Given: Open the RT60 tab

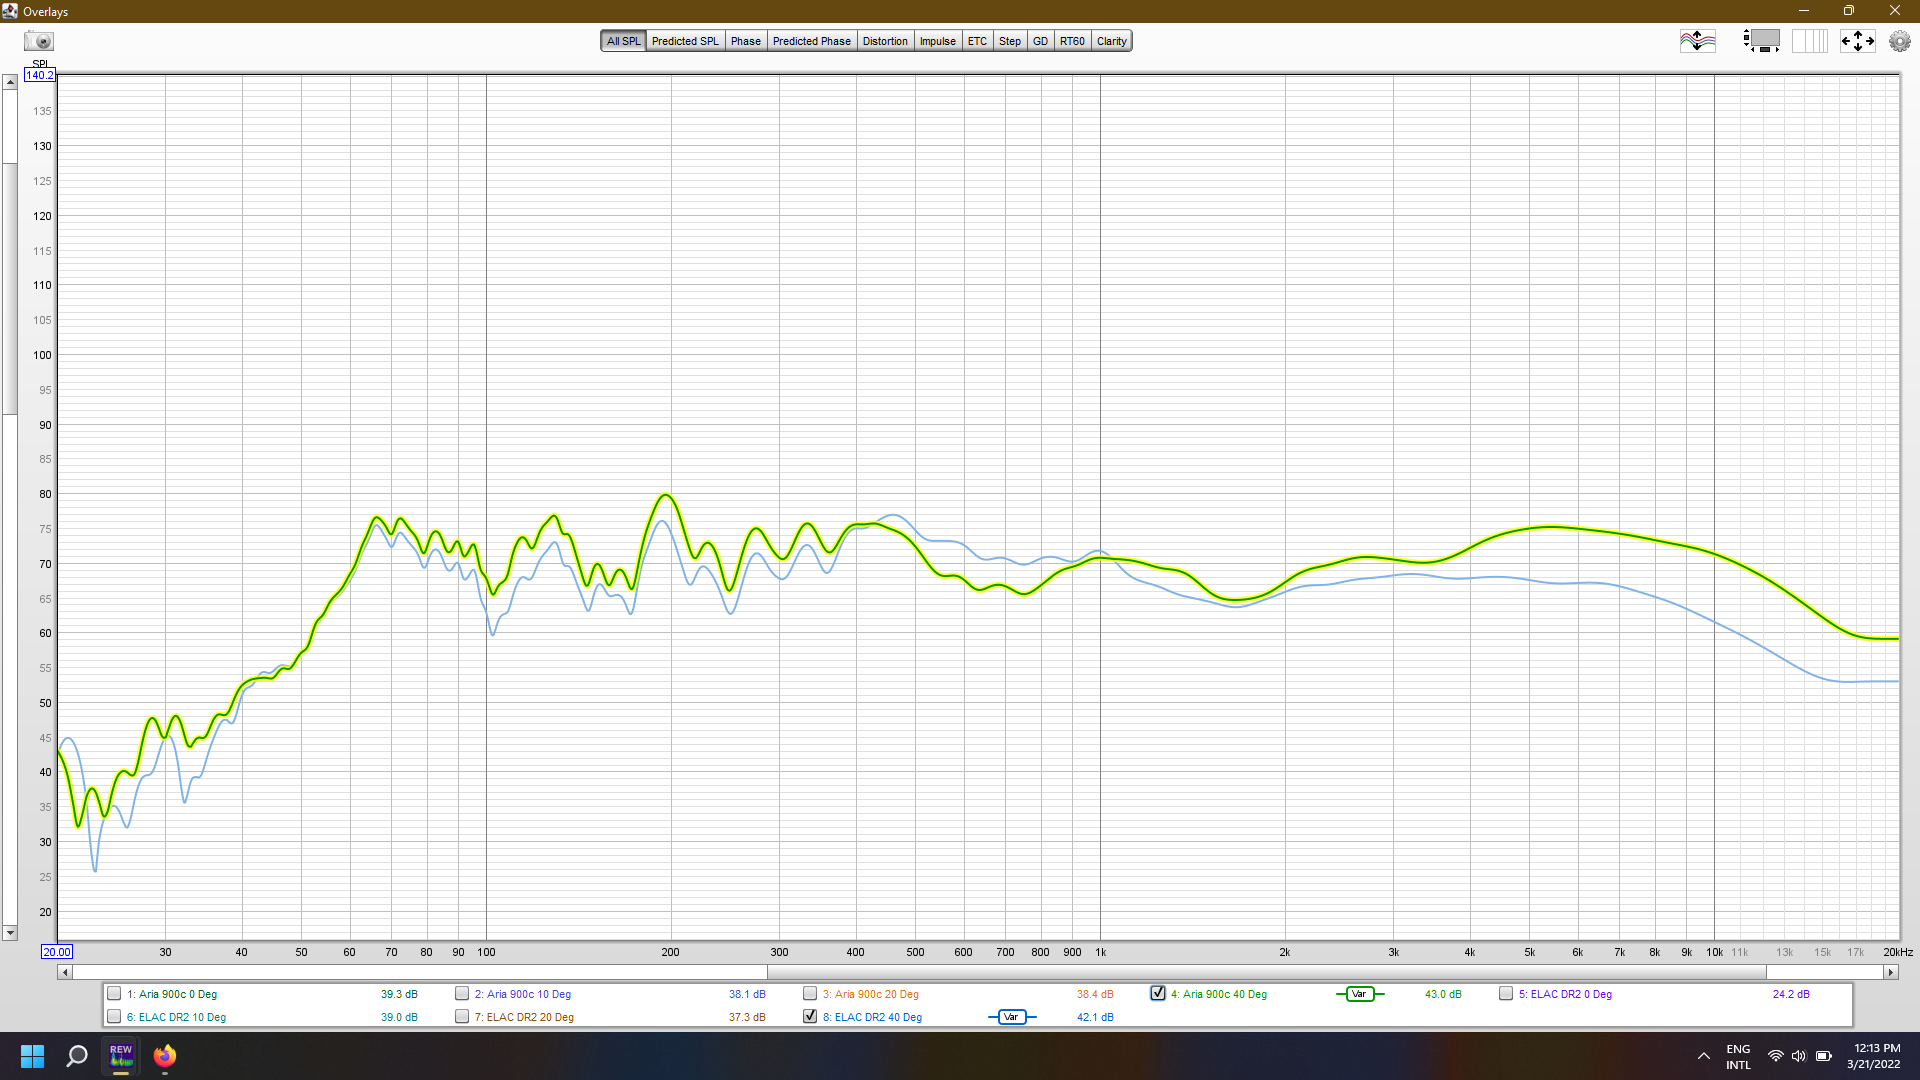Looking at the screenshot, I should 1072,41.
